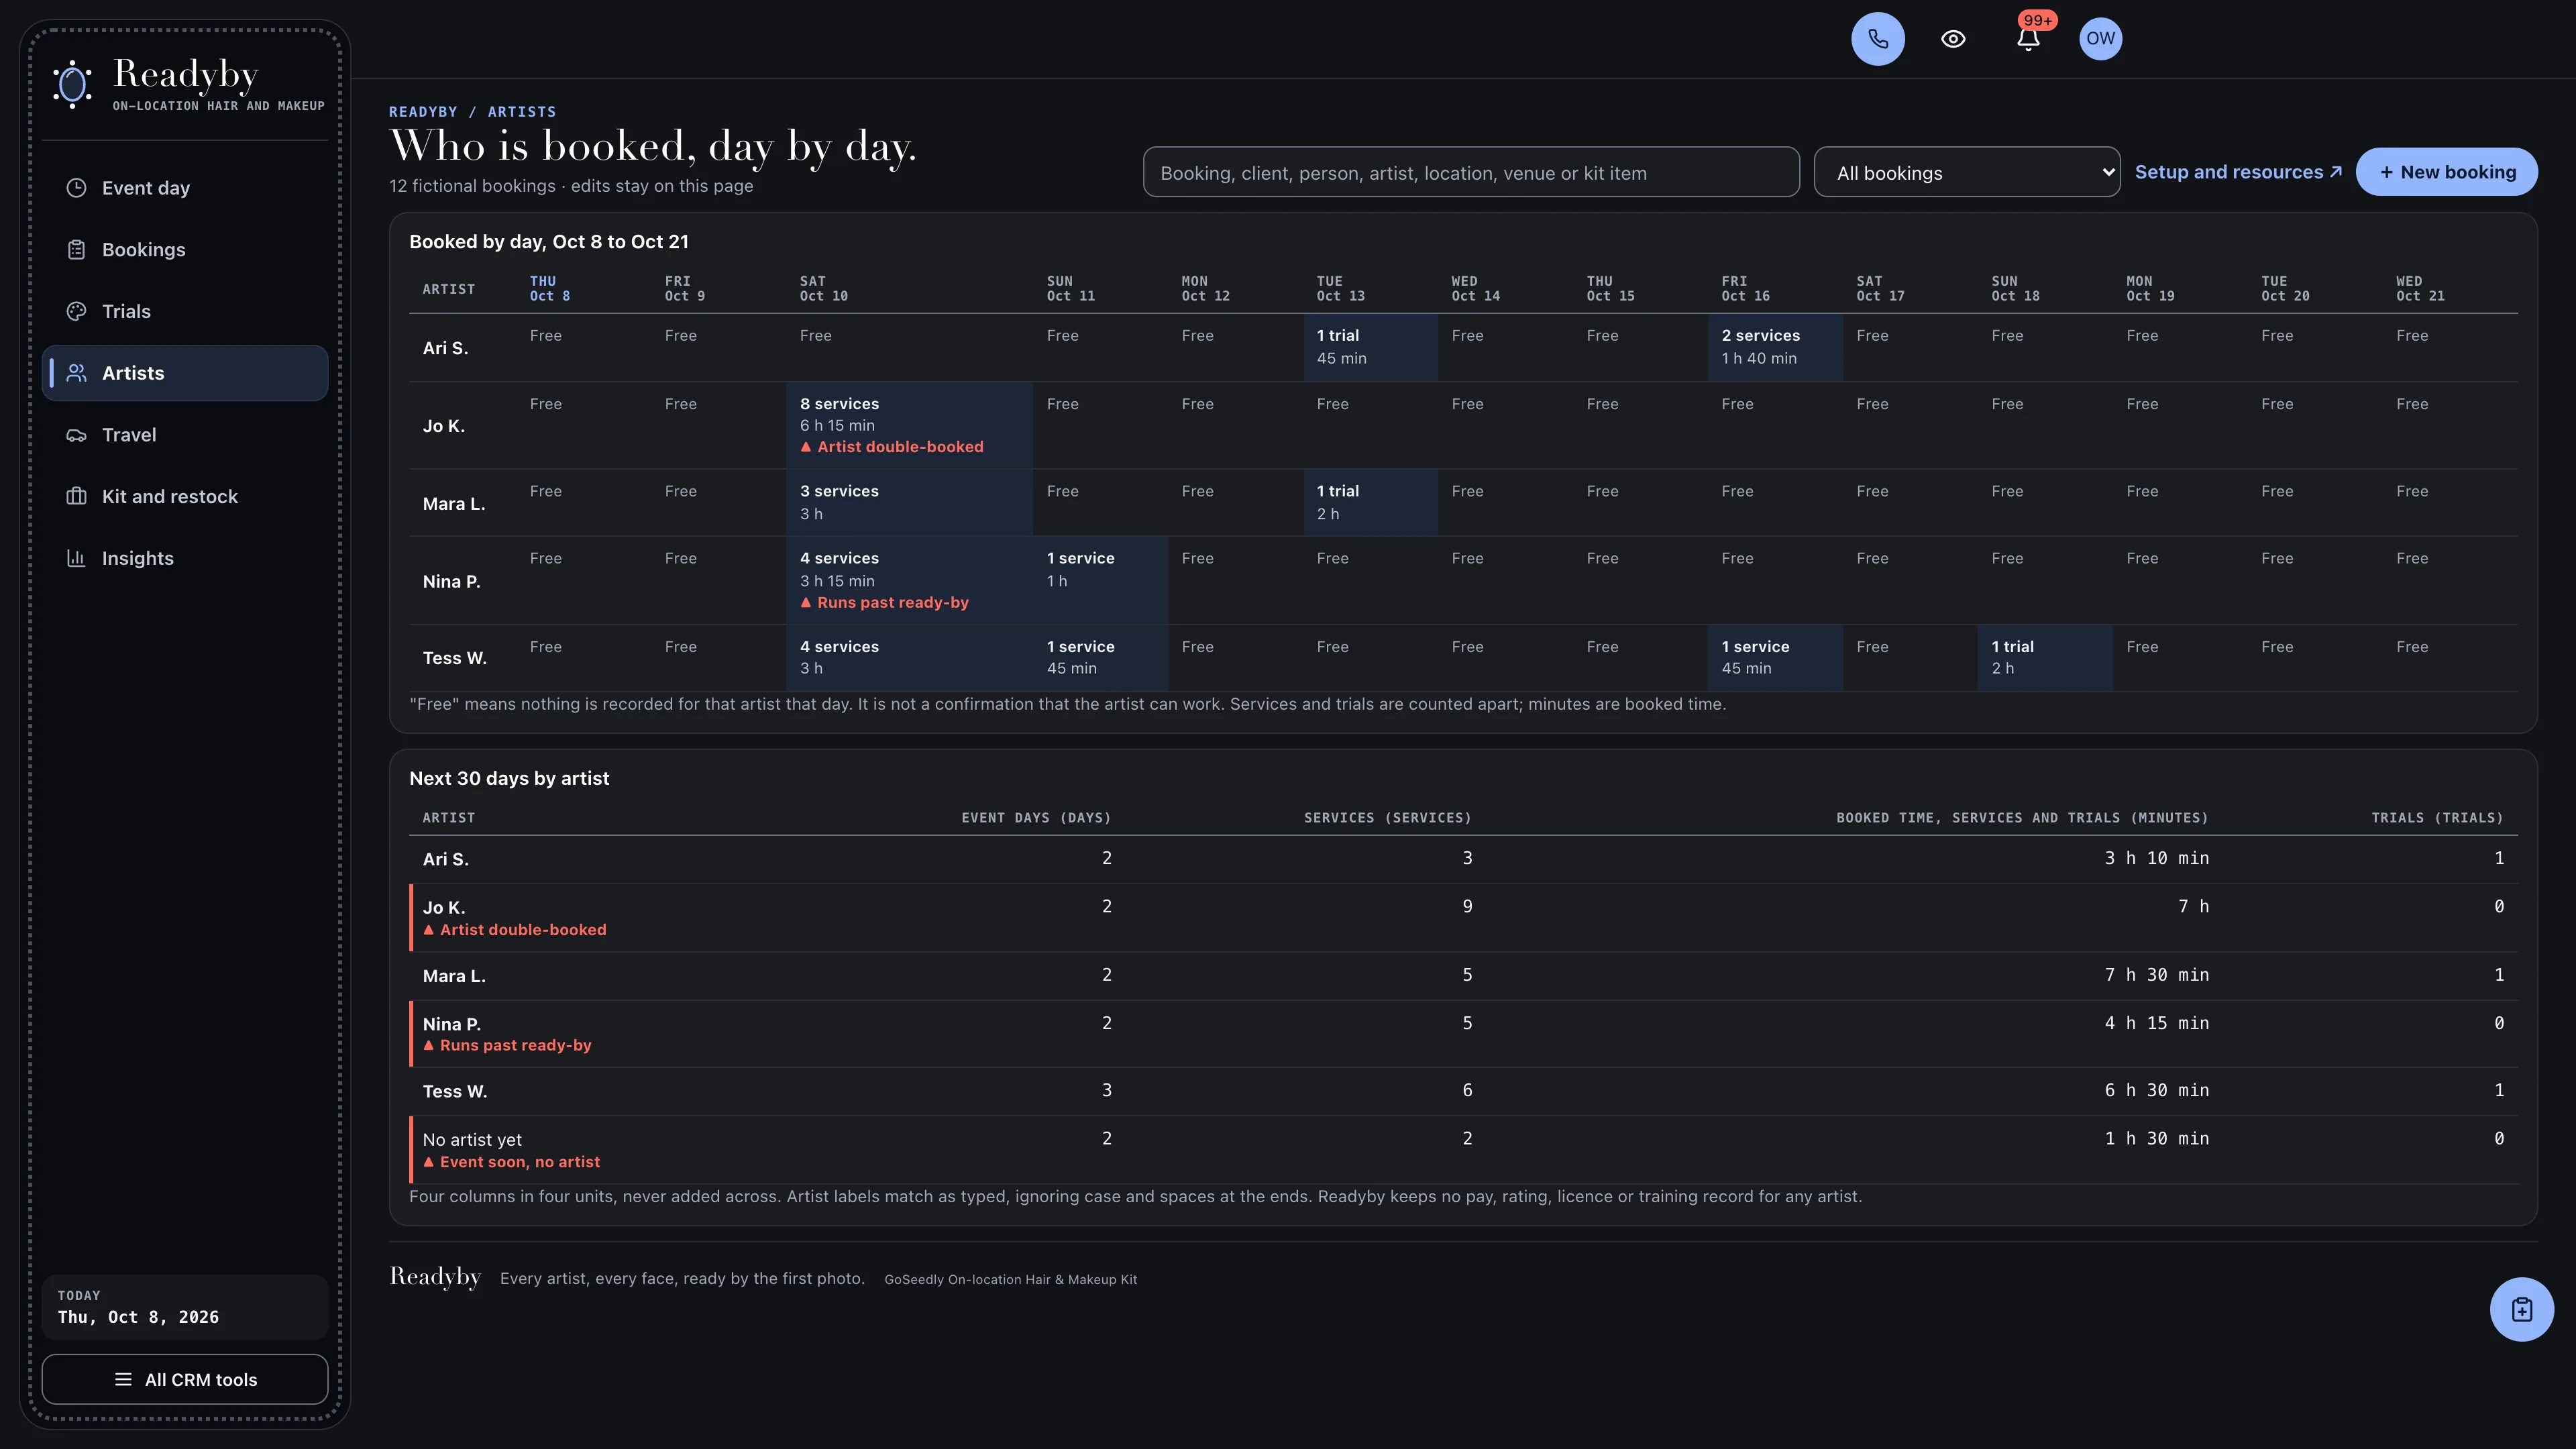Click 'Event soon, no artist' warning
Image resolution: width=2576 pixels, height=1449 pixels.
tap(511, 1162)
